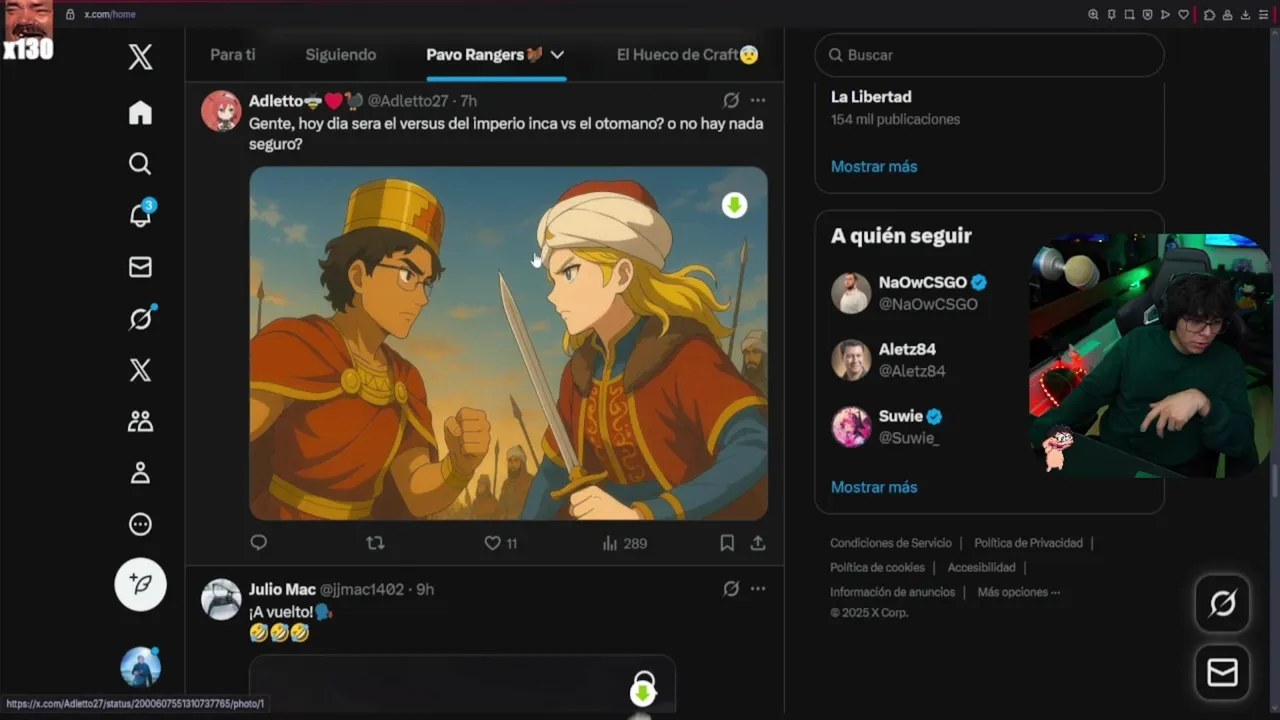Open the Incas vs Ottomans image
Screen dimensions: 1280x720
(508, 343)
